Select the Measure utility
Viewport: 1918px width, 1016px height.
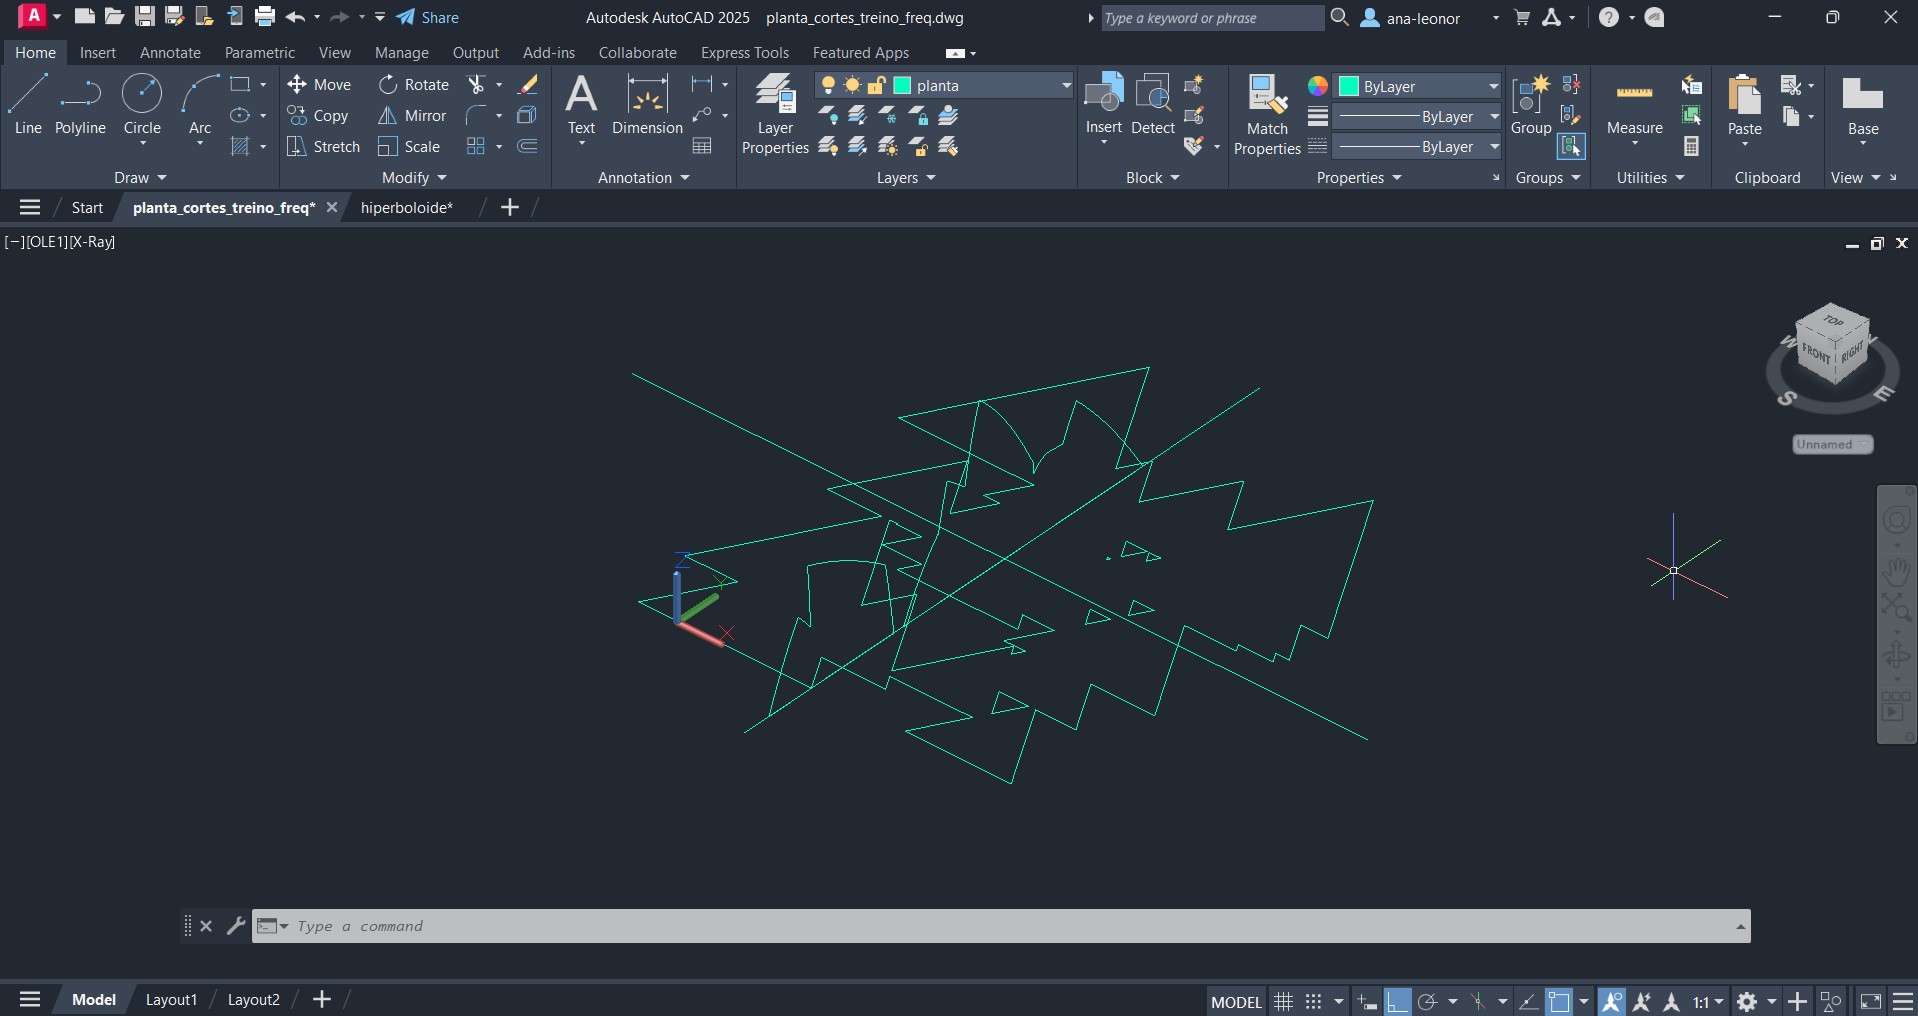click(x=1634, y=106)
